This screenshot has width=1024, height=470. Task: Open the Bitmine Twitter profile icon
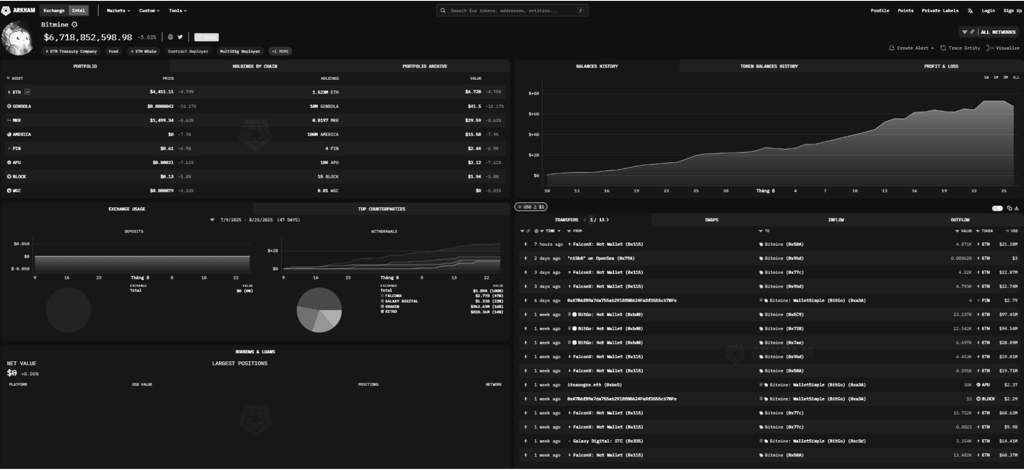(180, 37)
